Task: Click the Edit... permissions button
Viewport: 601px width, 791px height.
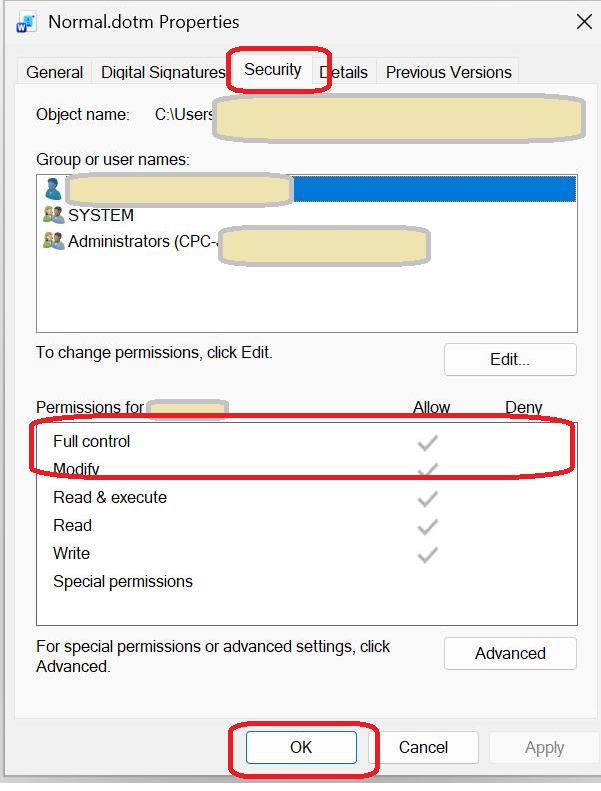Action: click(x=510, y=360)
